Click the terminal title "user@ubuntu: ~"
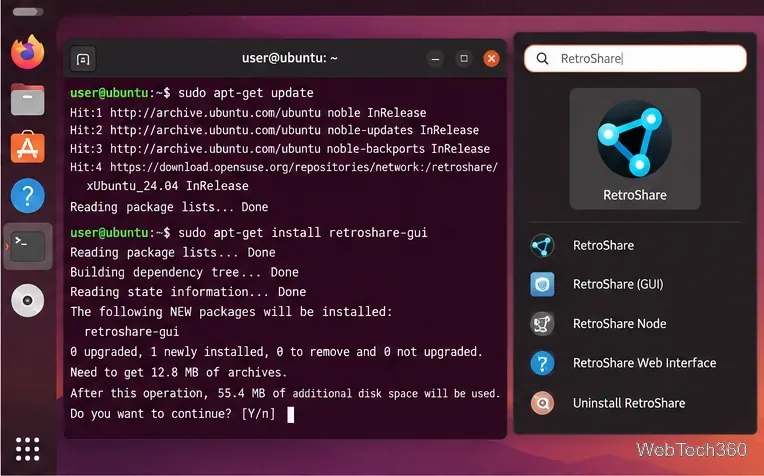The image size is (764, 476). tap(289, 58)
